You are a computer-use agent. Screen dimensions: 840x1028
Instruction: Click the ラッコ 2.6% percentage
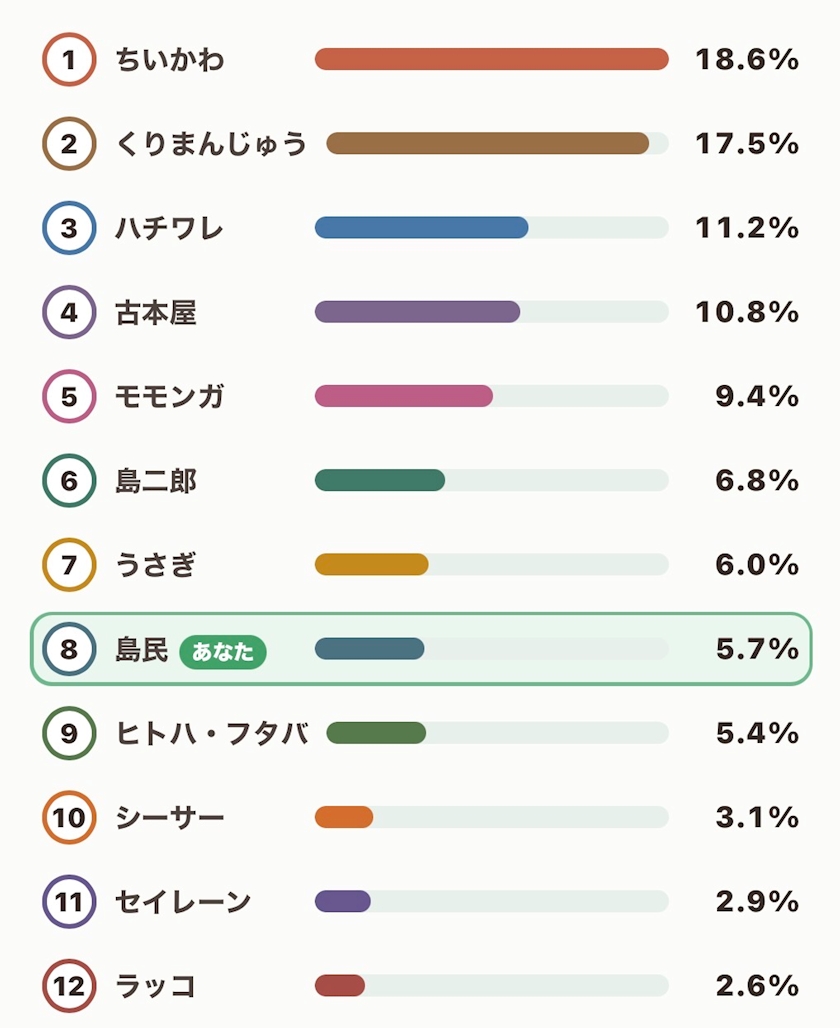757,985
